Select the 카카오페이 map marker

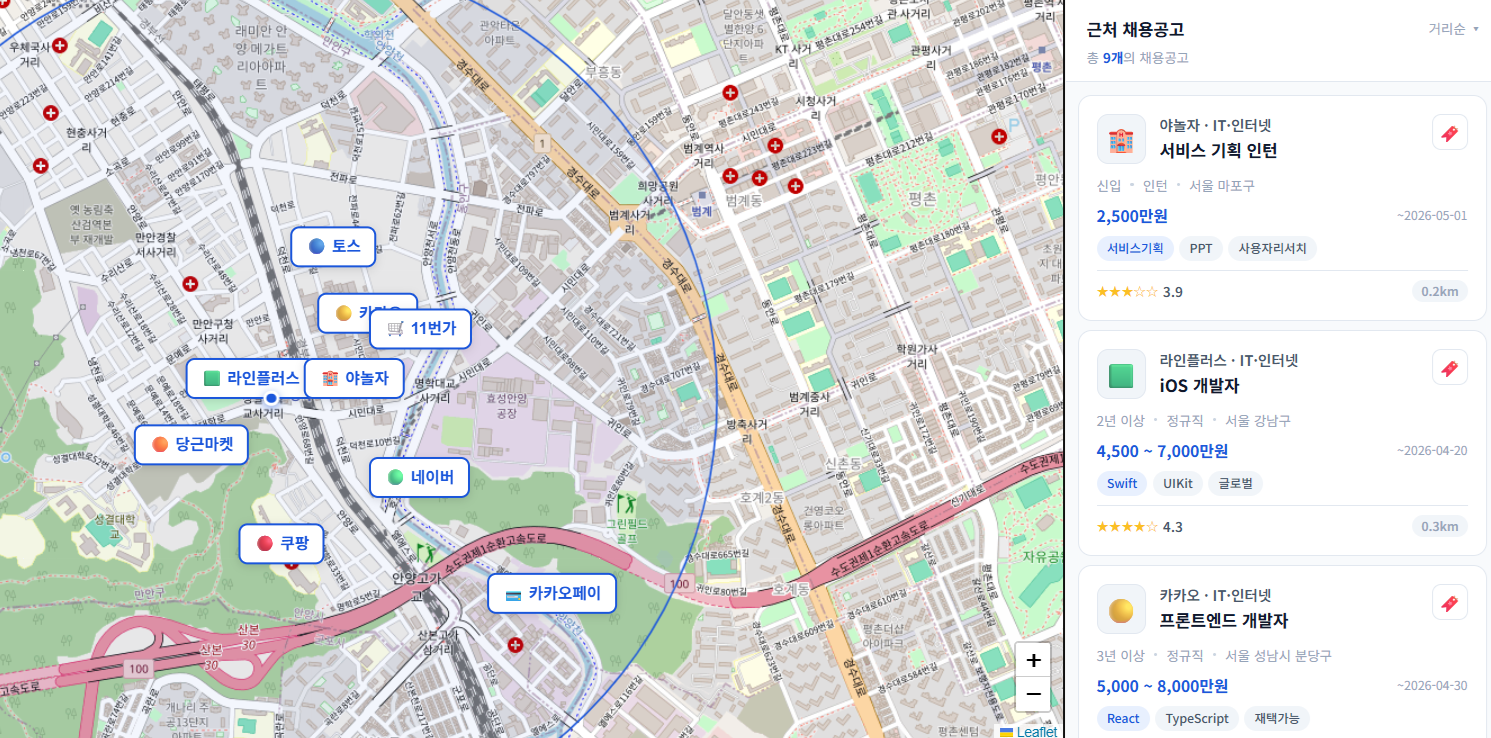[x=552, y=594]
